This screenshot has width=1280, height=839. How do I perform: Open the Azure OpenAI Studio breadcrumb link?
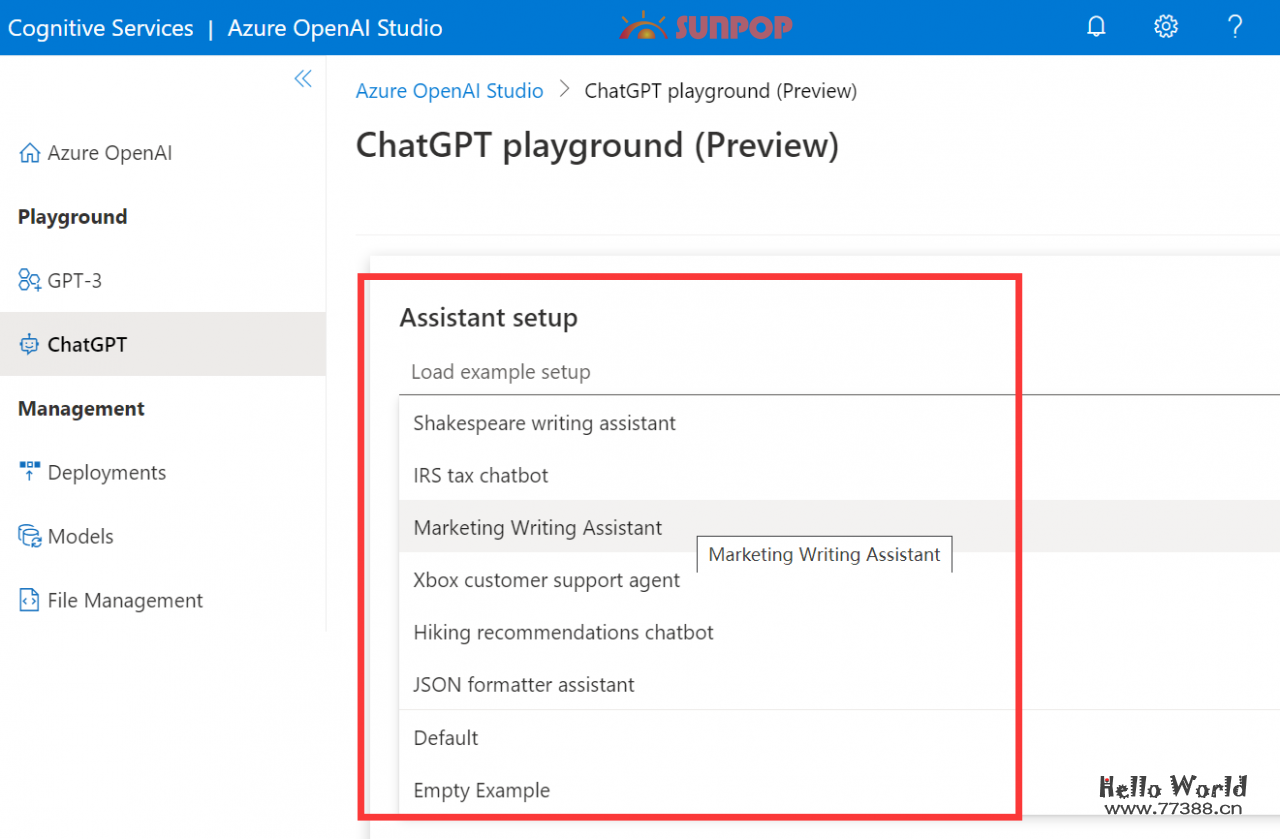pyautogui.click(x=449, y=90)
